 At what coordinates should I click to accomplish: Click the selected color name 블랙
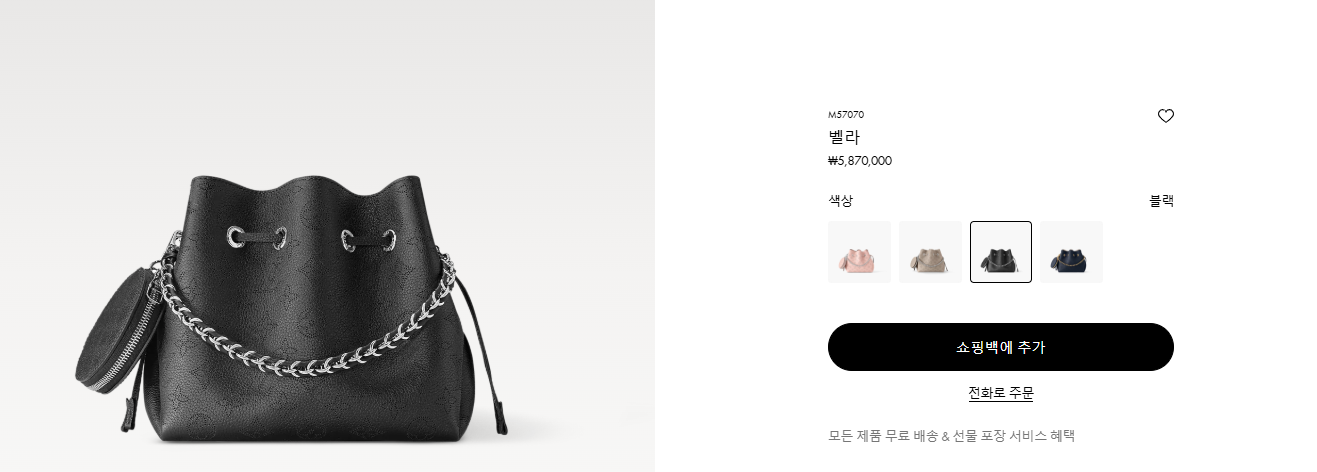[x=1161, y=200]
